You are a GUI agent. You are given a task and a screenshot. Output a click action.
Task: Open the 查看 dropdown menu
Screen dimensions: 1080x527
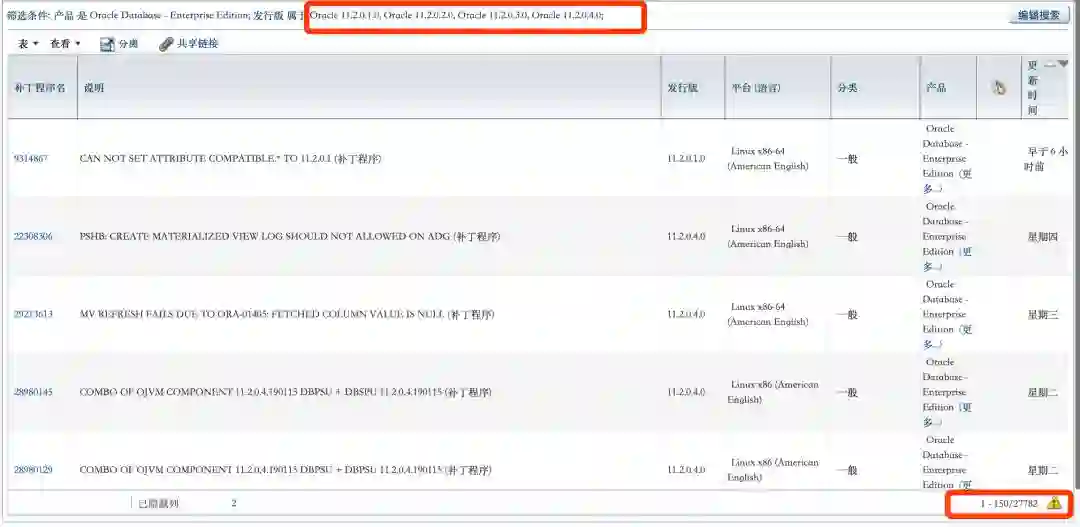pyautogui.click(x=65, y=44)
